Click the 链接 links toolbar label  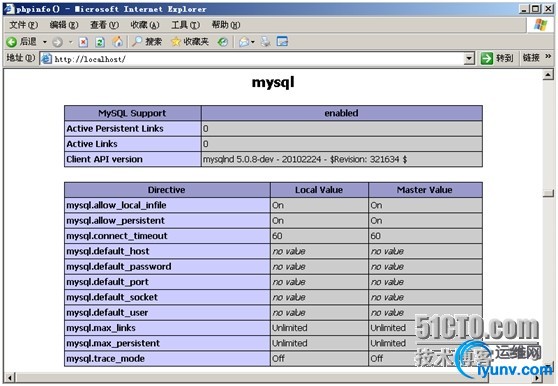(x=531, y=58)
